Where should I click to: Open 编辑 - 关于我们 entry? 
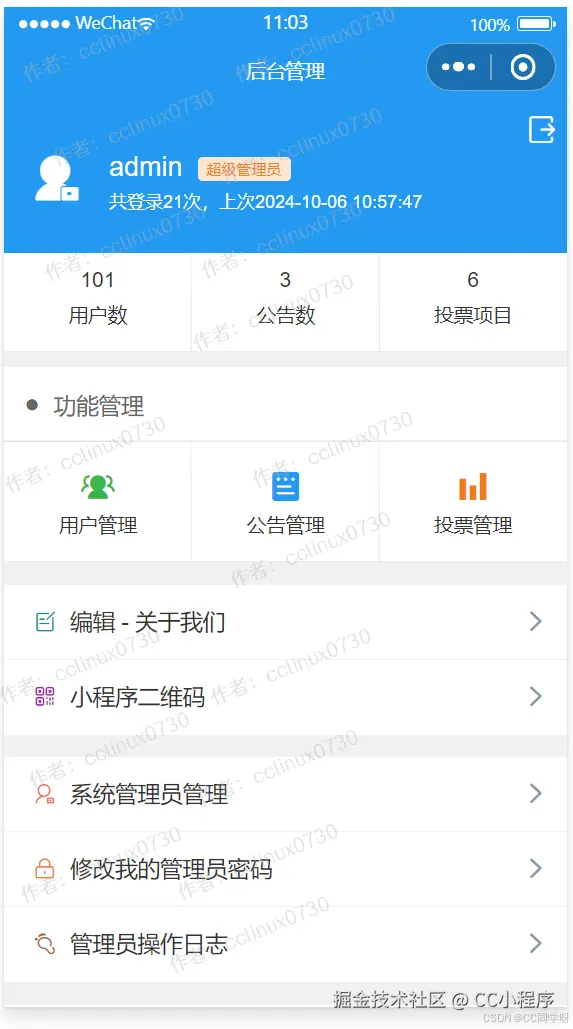click(286, 622)
